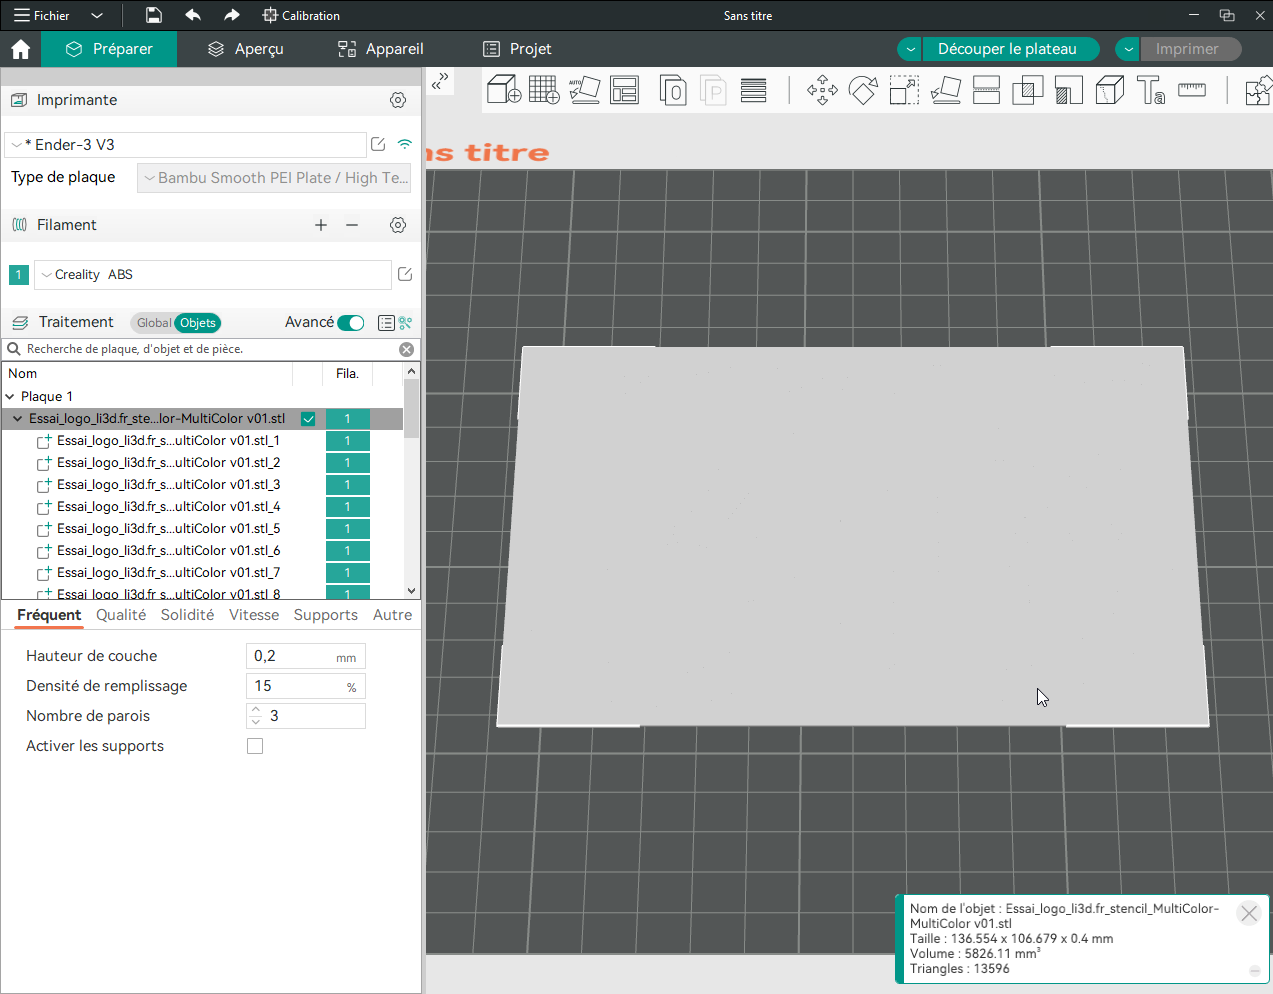Click the Add object cube icon
Image resolution: width=1273 pixels, height=994 pixels.
coord(503,90)
